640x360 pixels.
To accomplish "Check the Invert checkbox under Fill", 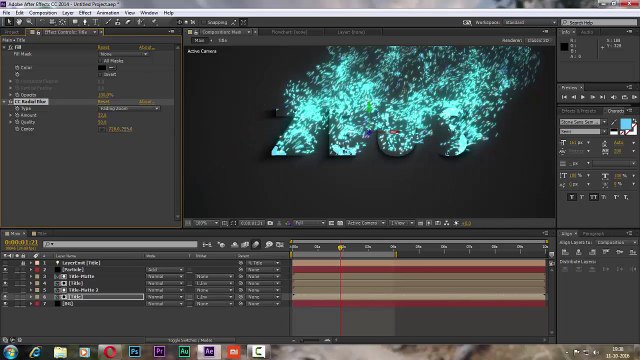I will 100,75.
